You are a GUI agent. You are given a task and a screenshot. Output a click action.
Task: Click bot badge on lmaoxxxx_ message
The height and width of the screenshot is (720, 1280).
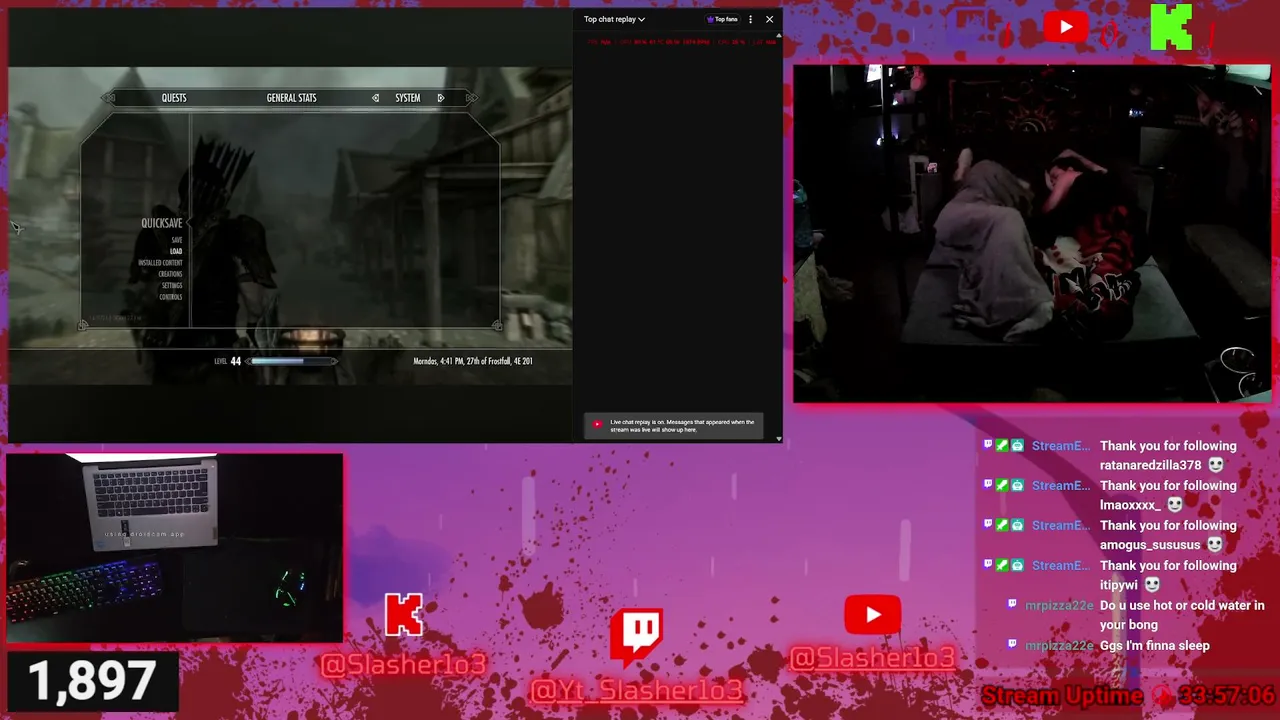point(1017,486)
